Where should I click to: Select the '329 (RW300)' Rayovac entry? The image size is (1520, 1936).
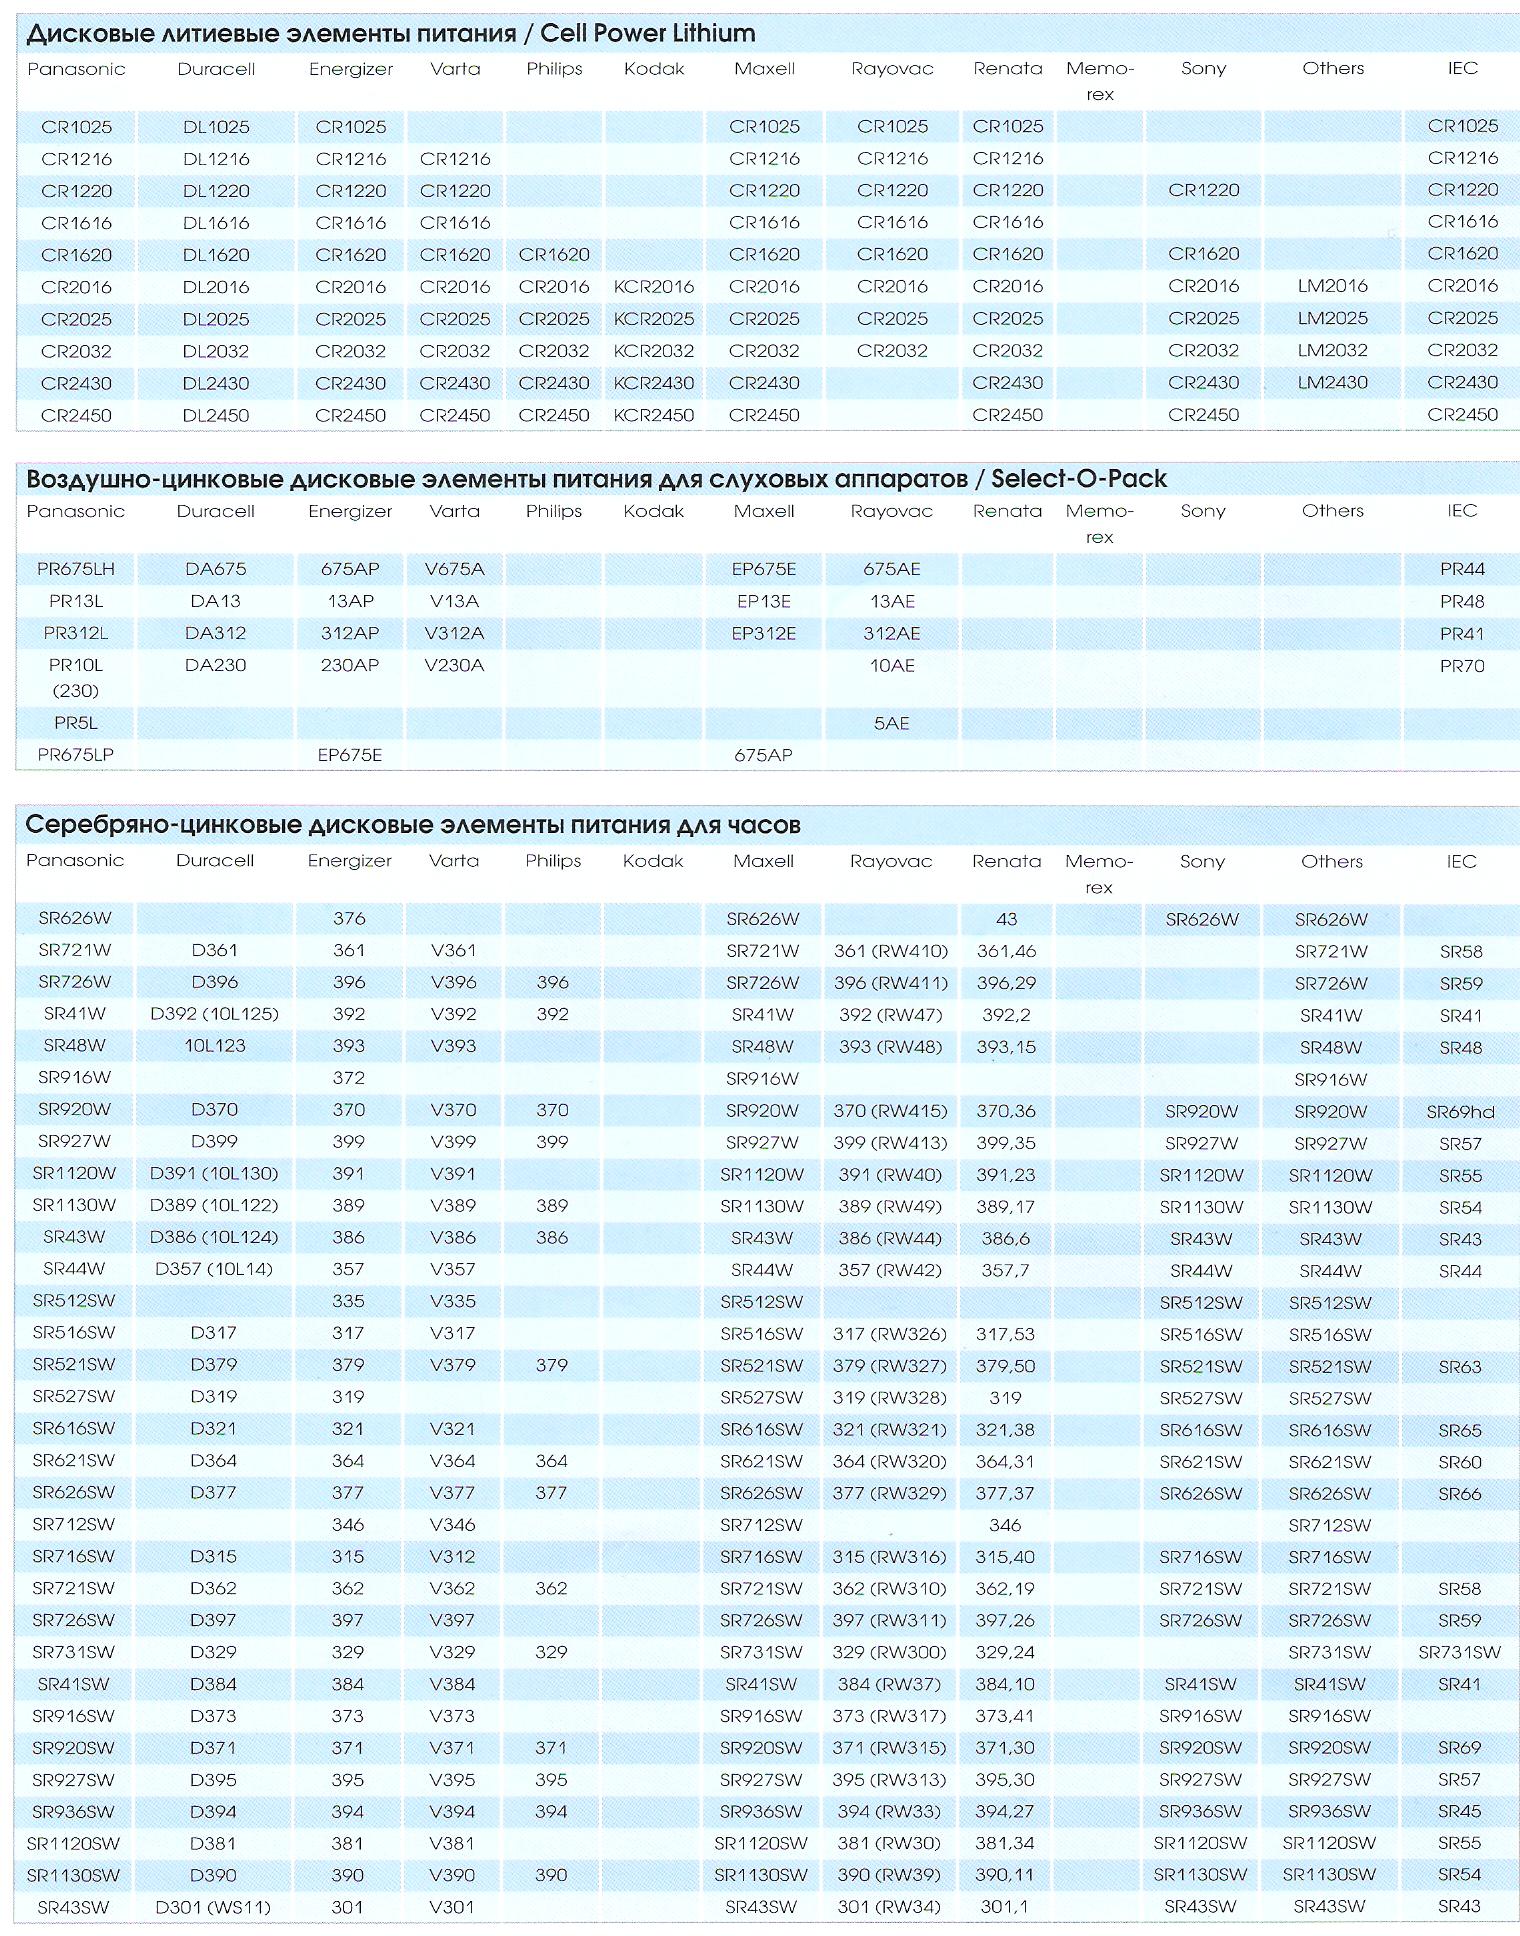pyautogui.click(x=891, y=1652)
